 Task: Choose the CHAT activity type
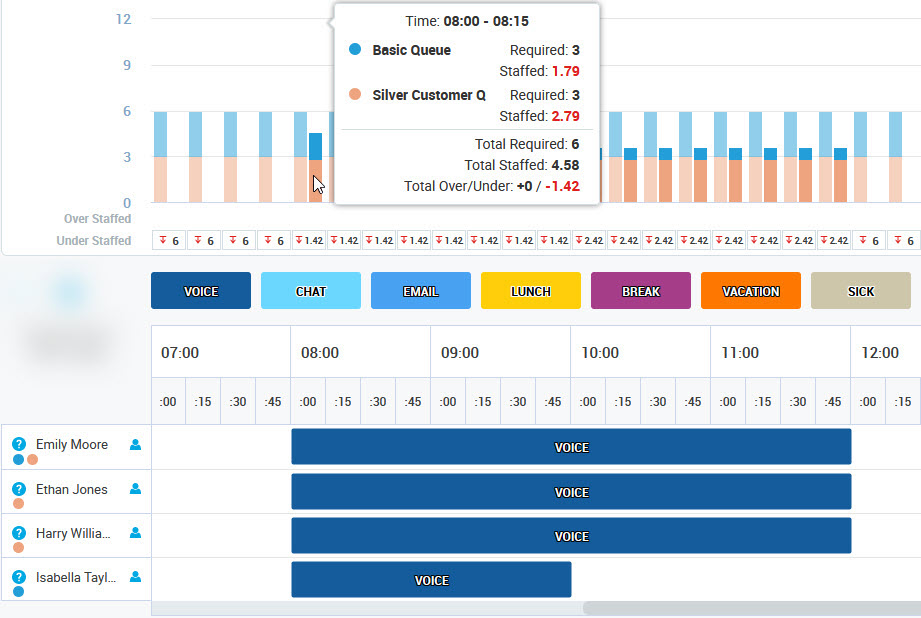(310, 291)
